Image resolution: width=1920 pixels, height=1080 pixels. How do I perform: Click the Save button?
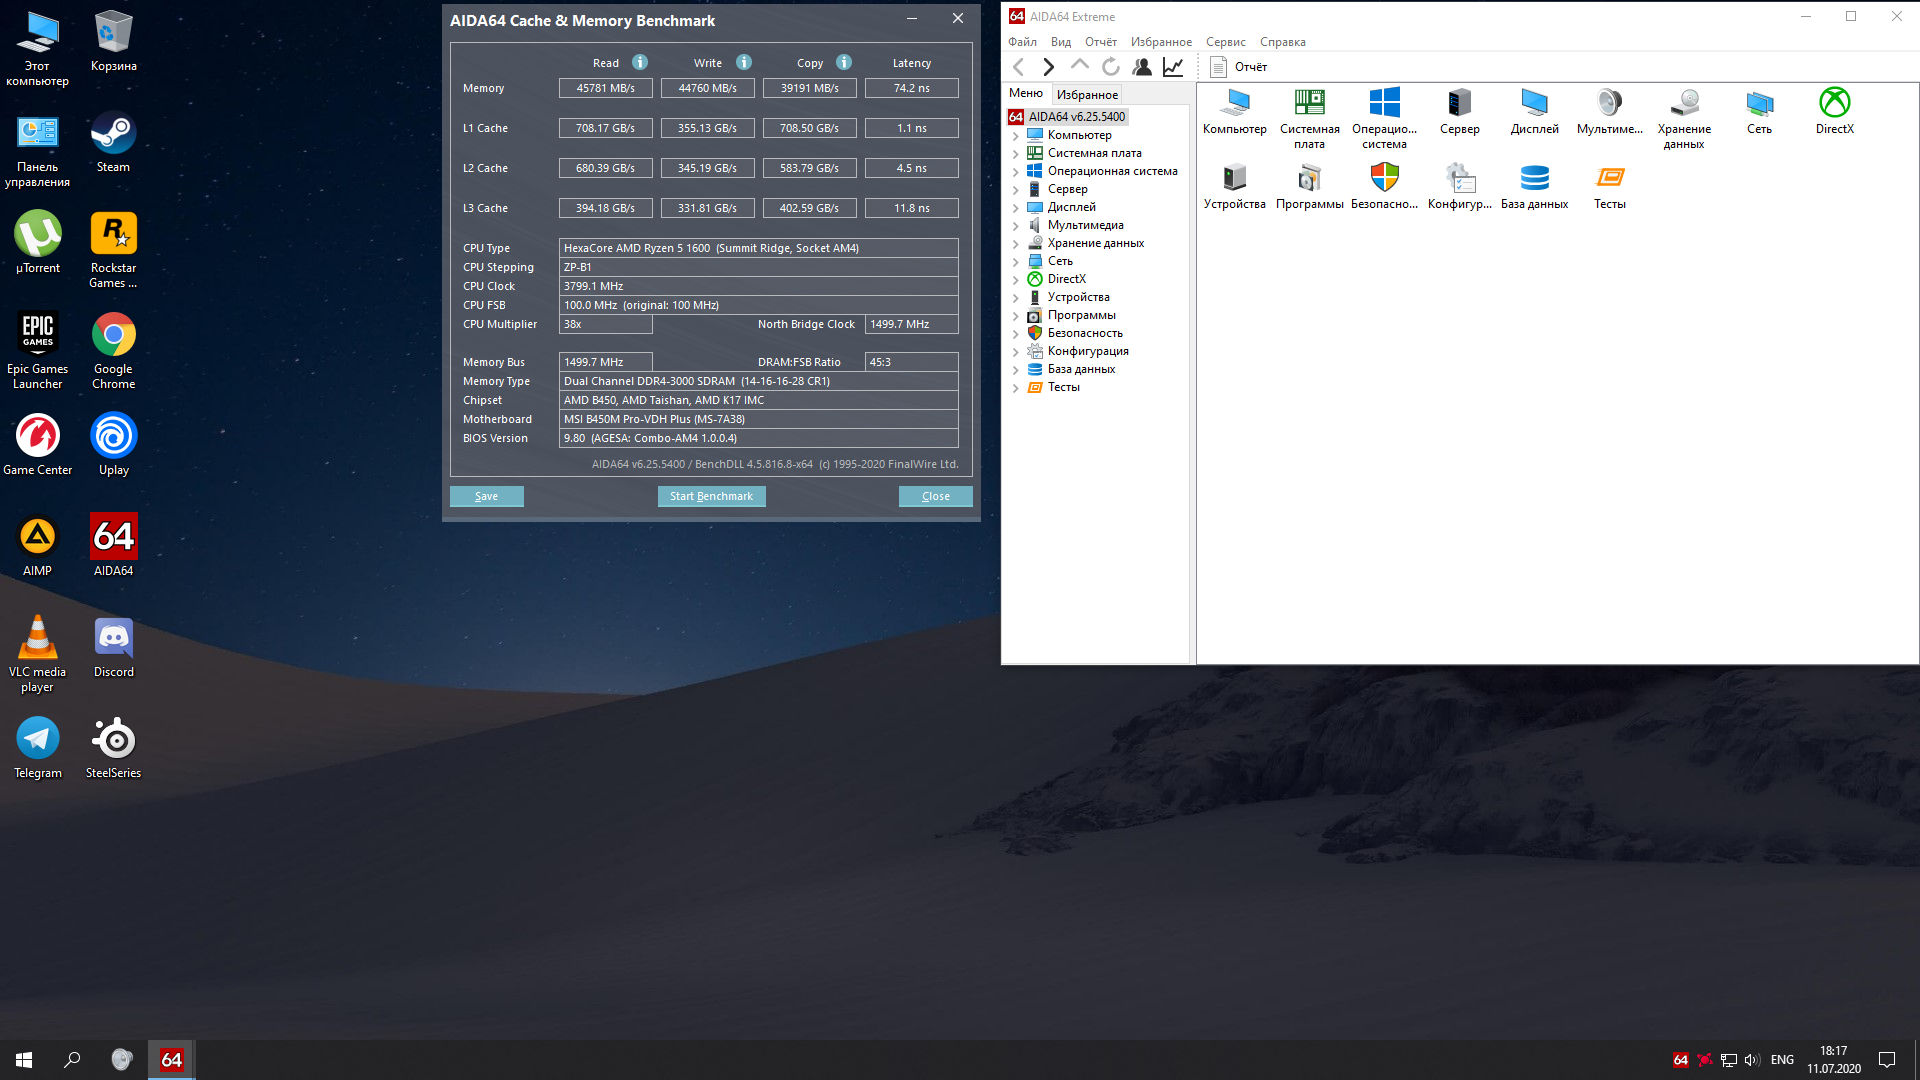486,496
